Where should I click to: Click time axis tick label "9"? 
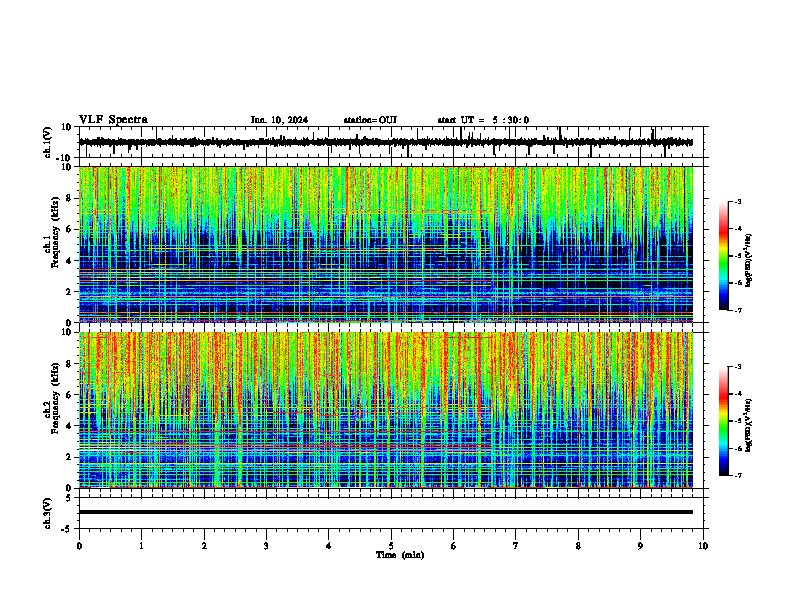point(640,546)
